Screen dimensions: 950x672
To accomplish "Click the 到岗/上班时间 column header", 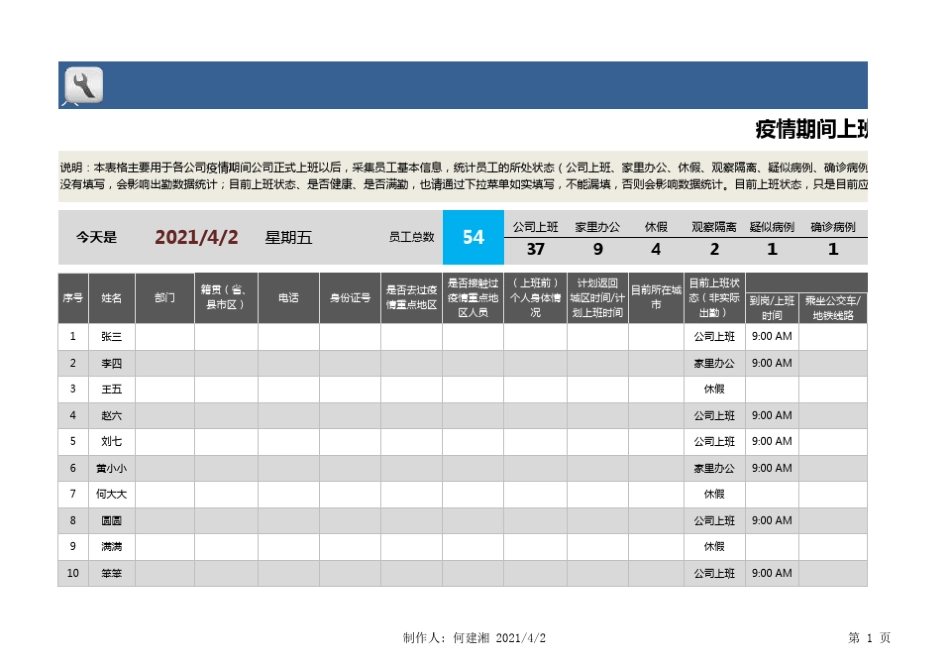I will [x=772, y=308].
